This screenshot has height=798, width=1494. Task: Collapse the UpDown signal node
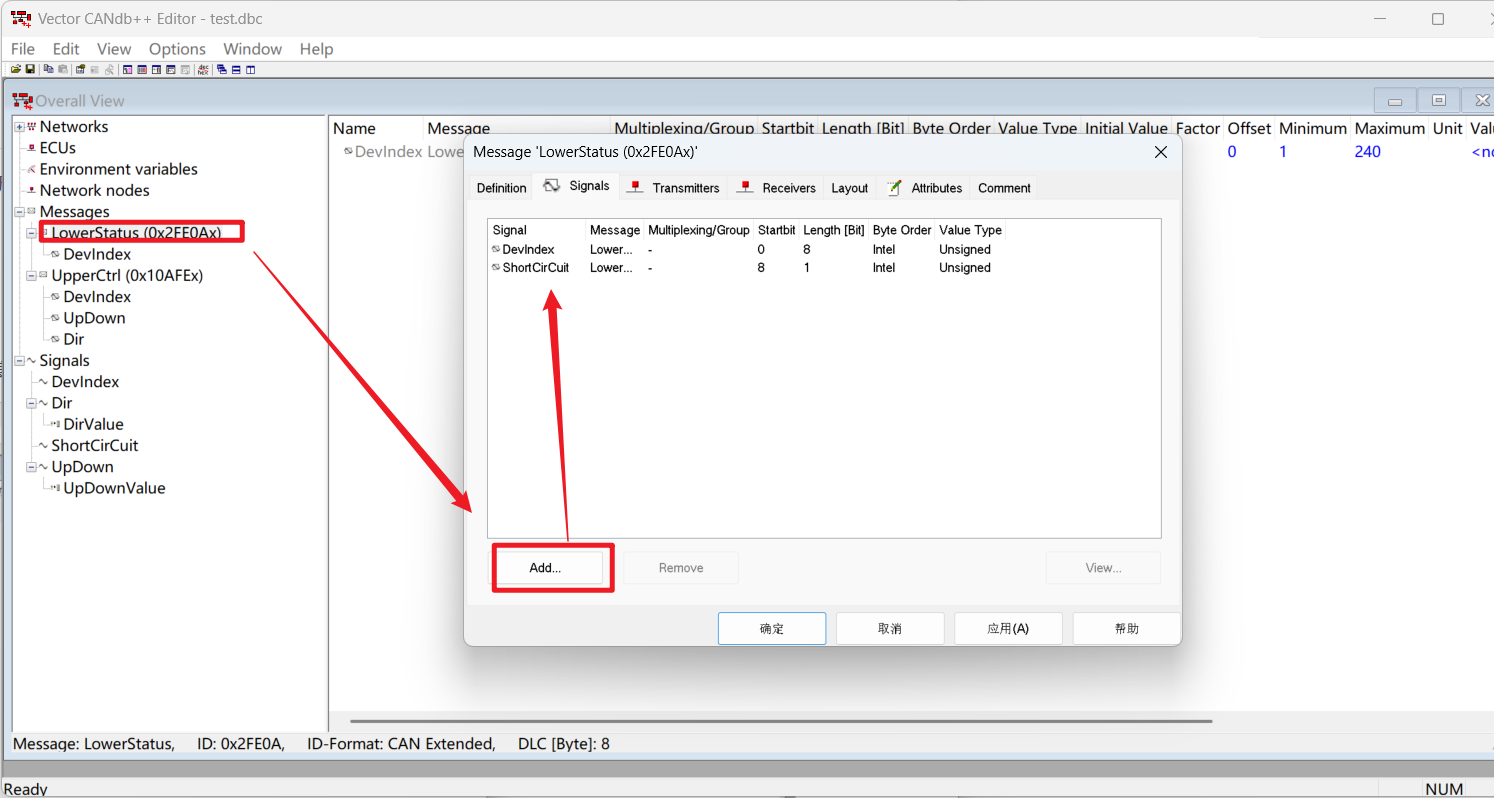[32, 467]
